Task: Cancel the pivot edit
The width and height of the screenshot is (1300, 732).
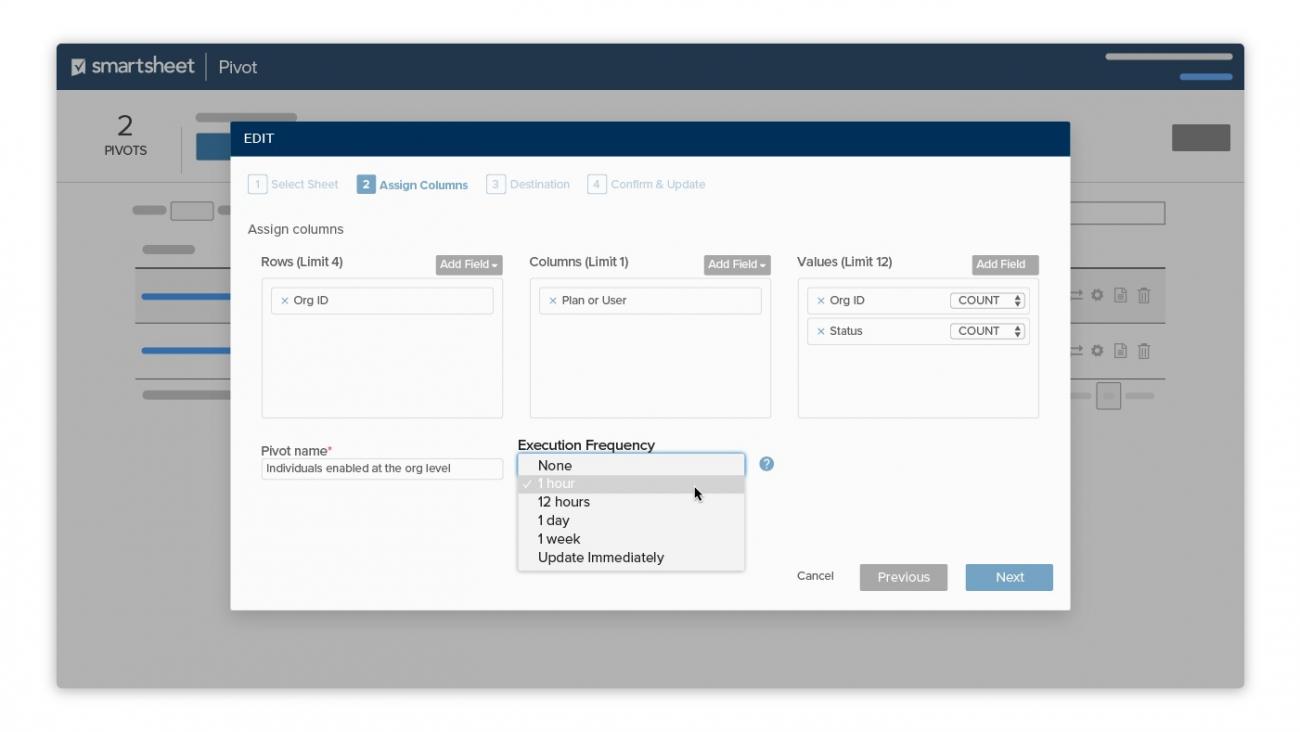Action: coord(814,575)
